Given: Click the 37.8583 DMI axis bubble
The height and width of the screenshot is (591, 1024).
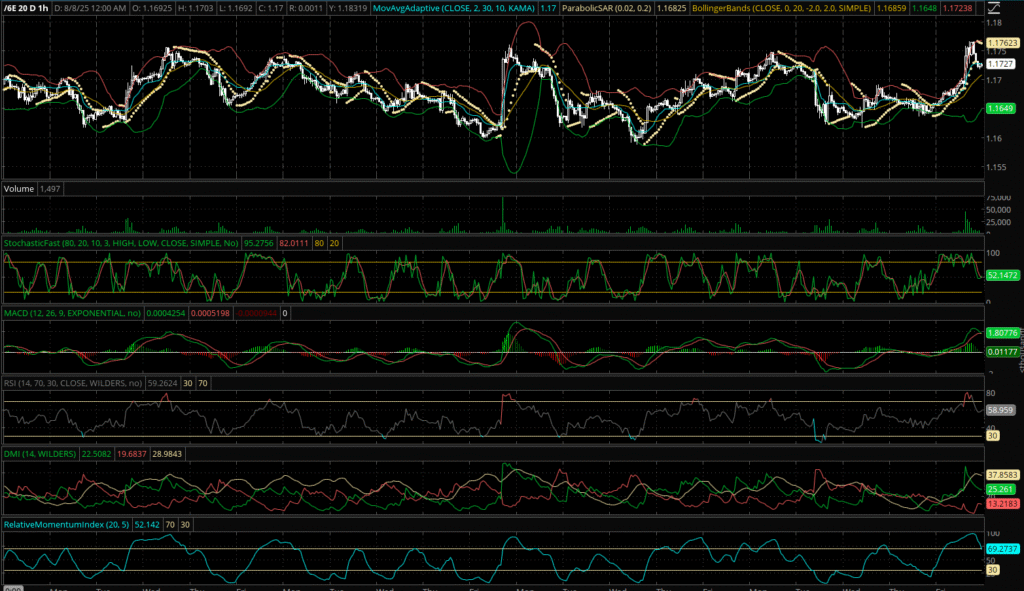Looking at the screenshot, I should tap(1002, 475).
